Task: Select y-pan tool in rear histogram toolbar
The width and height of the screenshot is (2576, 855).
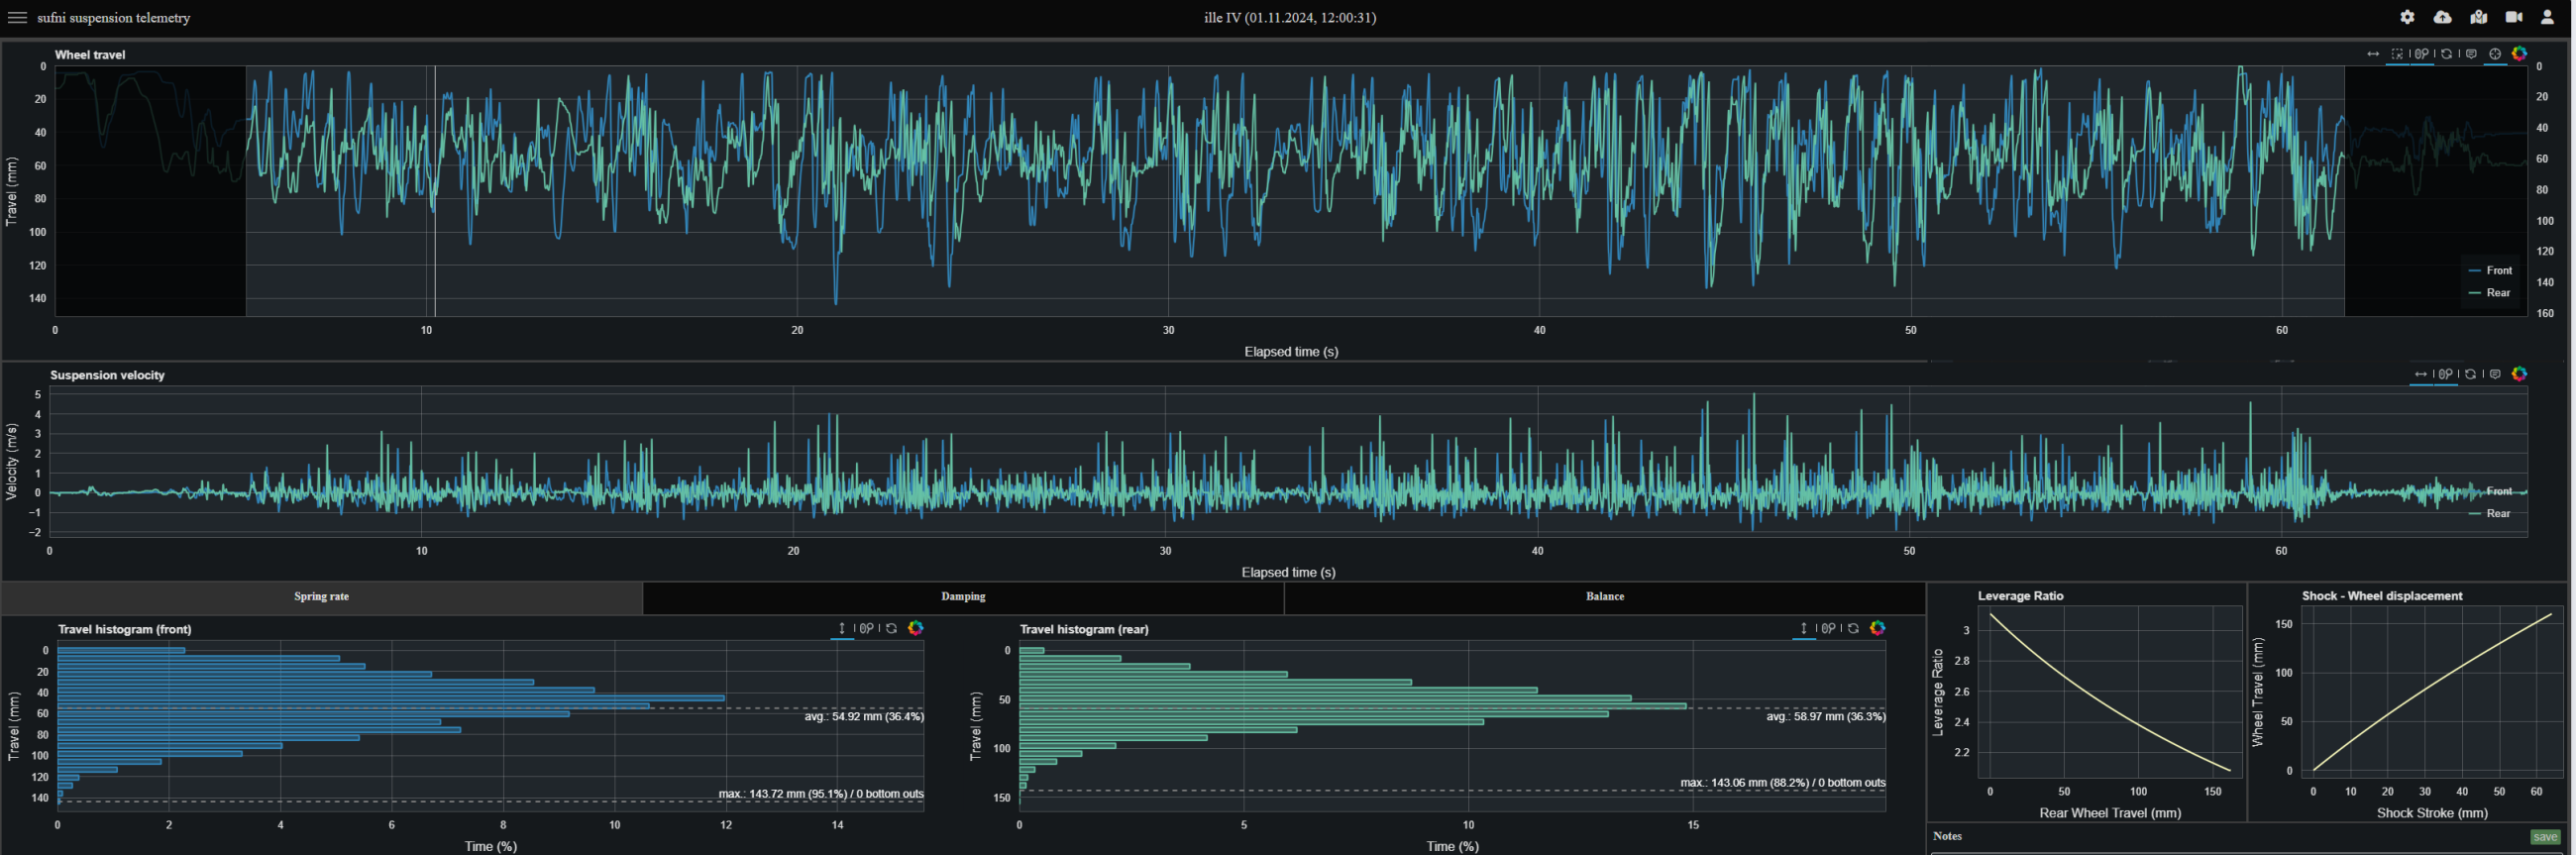Action: tap(1804, 628)
